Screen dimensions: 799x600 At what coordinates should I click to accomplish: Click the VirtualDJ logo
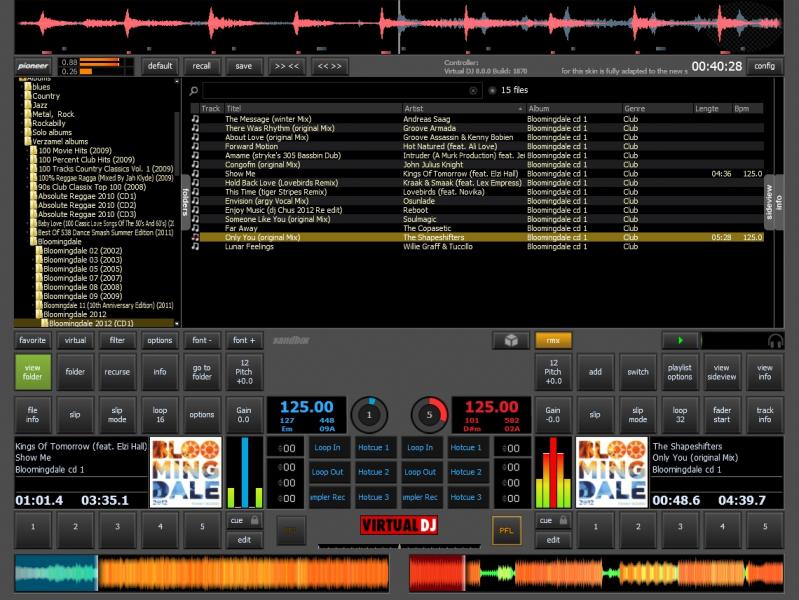point(399,525)
